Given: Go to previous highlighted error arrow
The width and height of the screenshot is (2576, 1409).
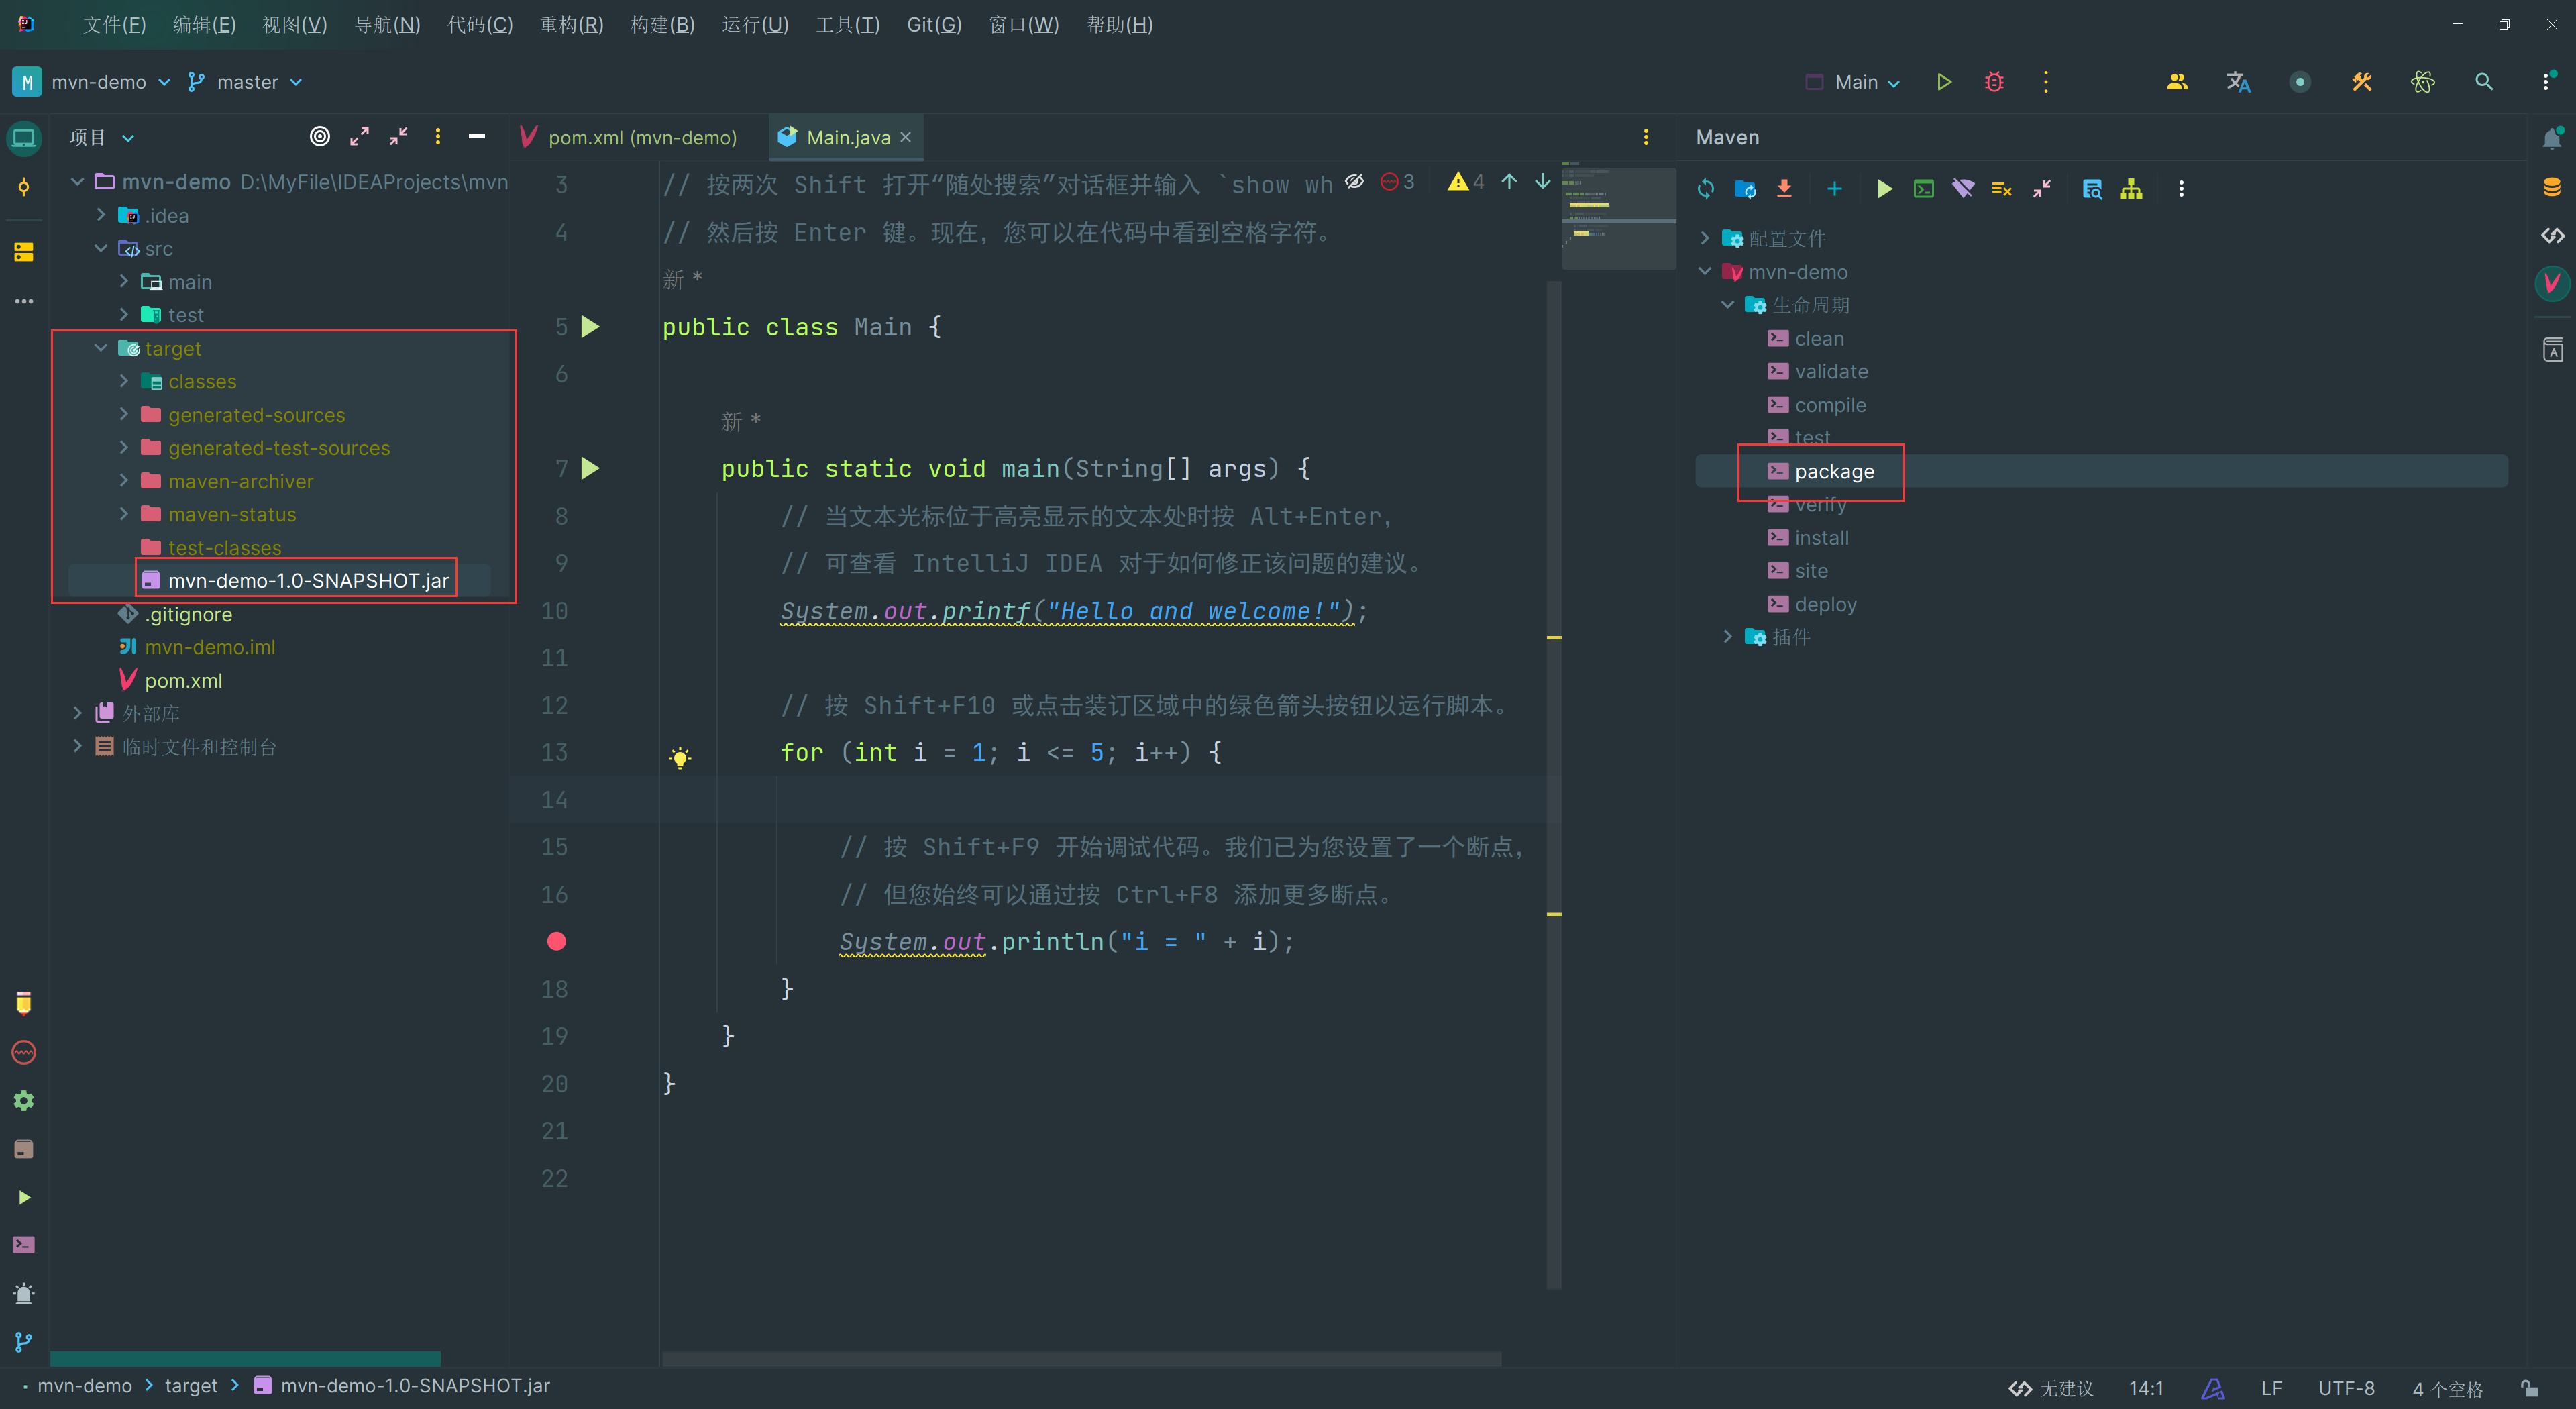Looking at the screenshot, I should coord(1509,181).
